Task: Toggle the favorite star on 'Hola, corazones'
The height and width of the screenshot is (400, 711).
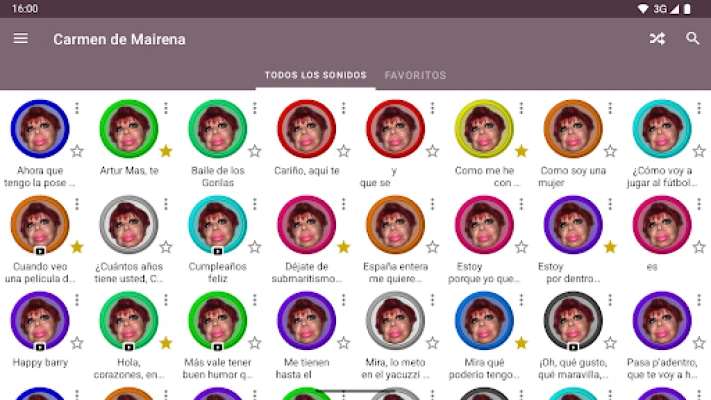Action: (166, 343)
